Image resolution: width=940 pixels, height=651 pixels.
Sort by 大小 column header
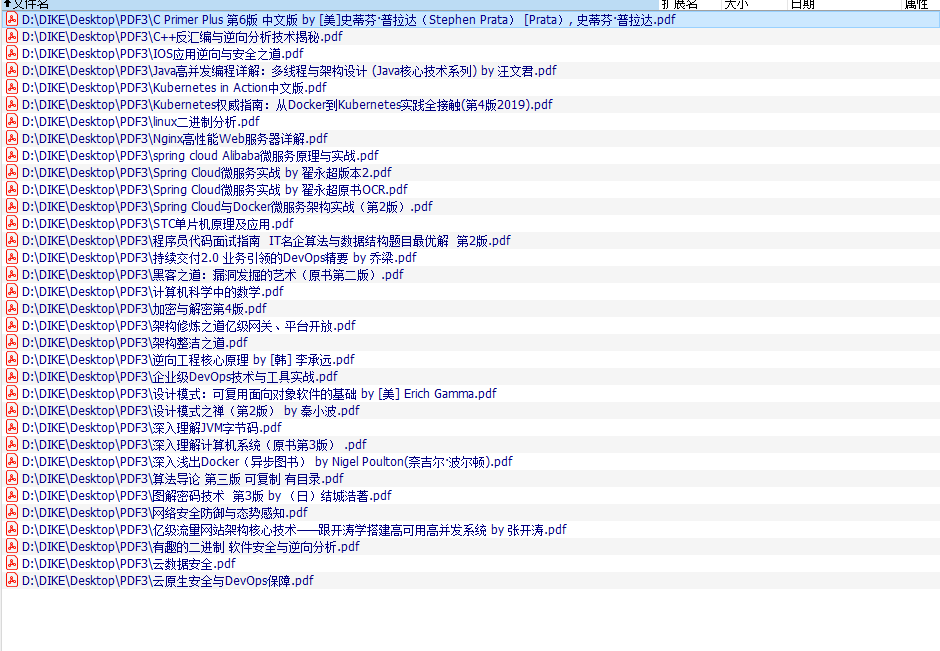point(754,4)
